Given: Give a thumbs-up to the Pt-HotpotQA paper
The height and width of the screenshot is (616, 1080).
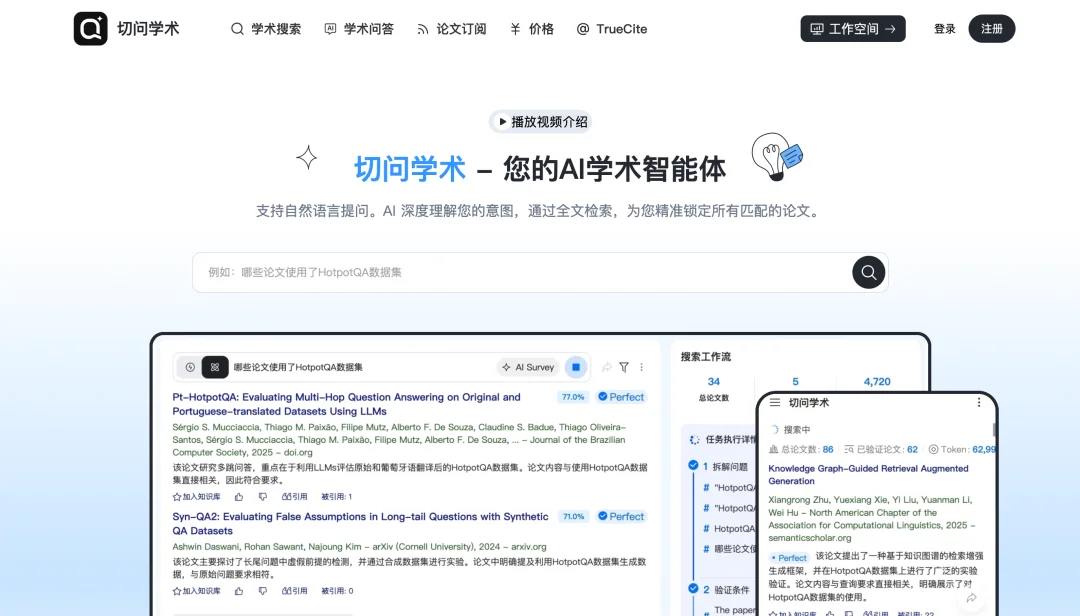Looking at the screenshot, I should click(239, 496).
